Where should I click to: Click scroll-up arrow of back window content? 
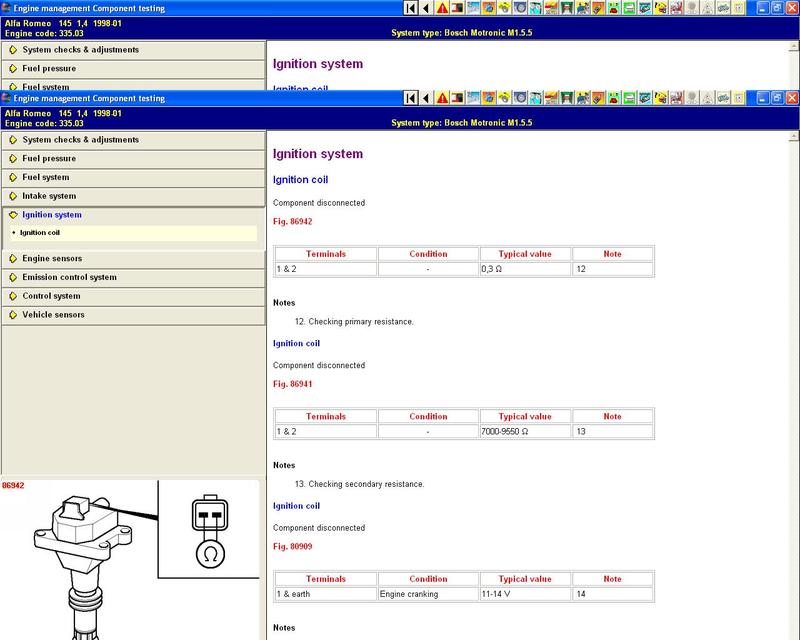(794, 46)
